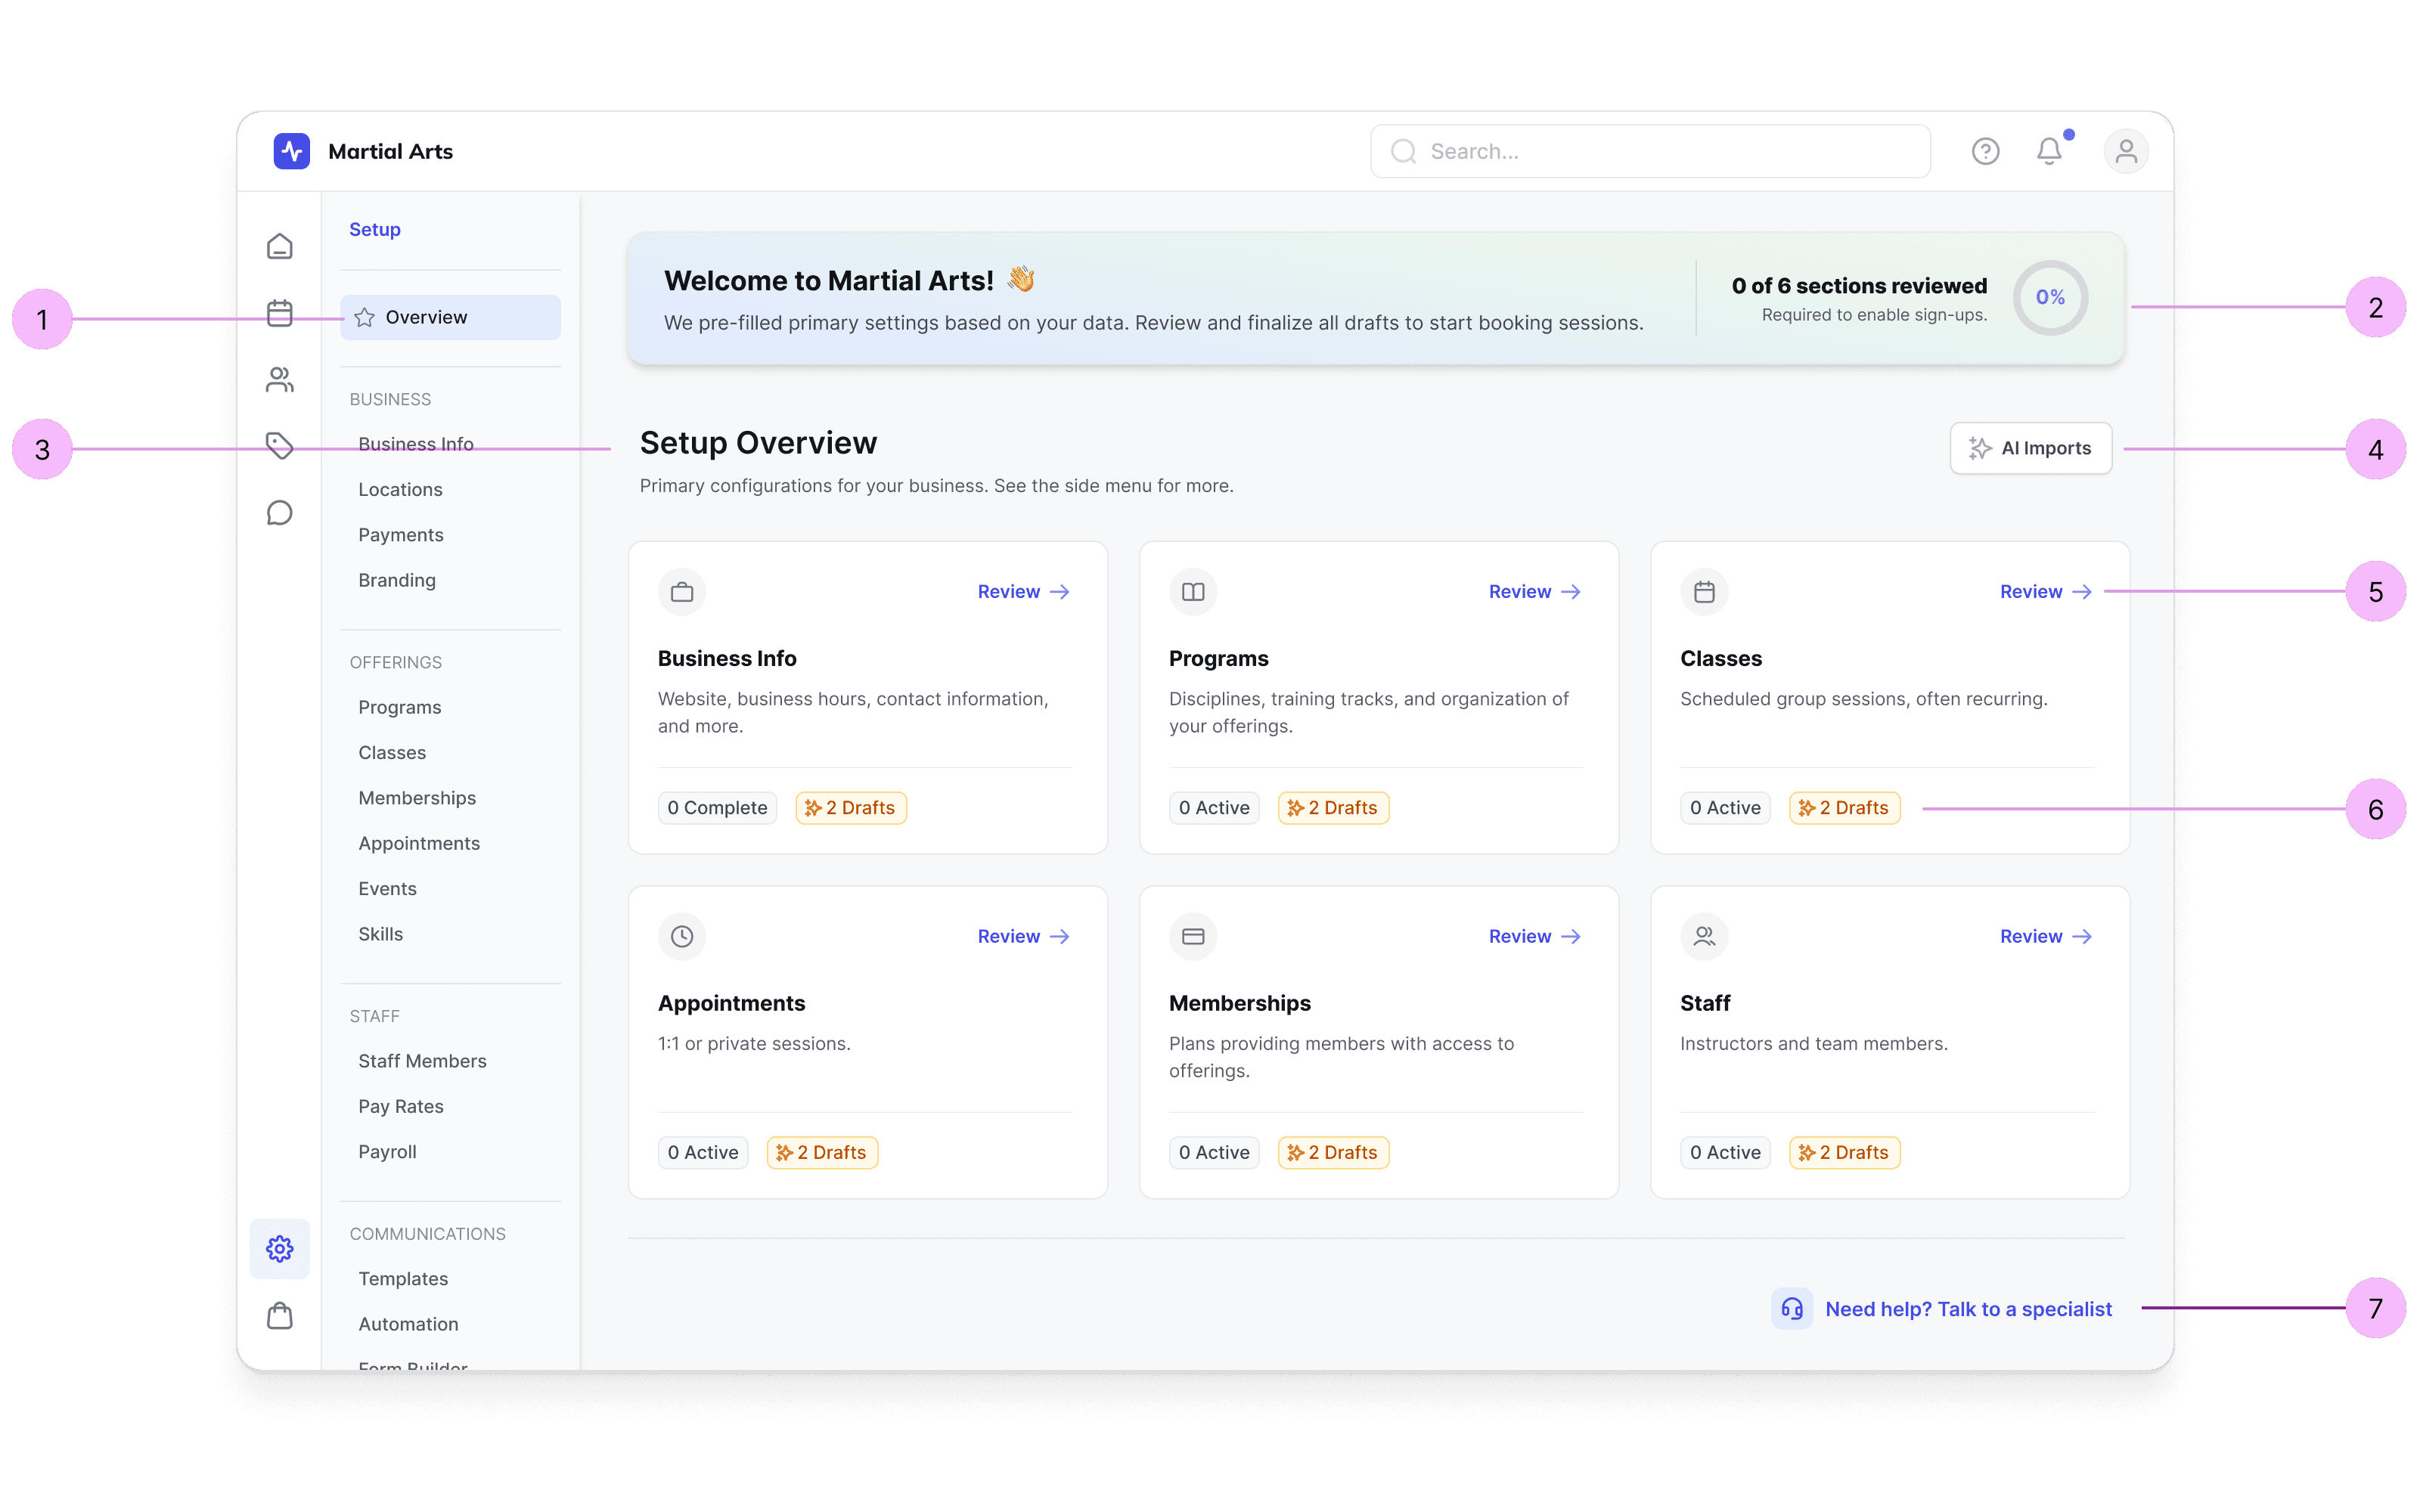Click the AI Imports button
Viewport: 2420px width, 1512px height.
2031,449
